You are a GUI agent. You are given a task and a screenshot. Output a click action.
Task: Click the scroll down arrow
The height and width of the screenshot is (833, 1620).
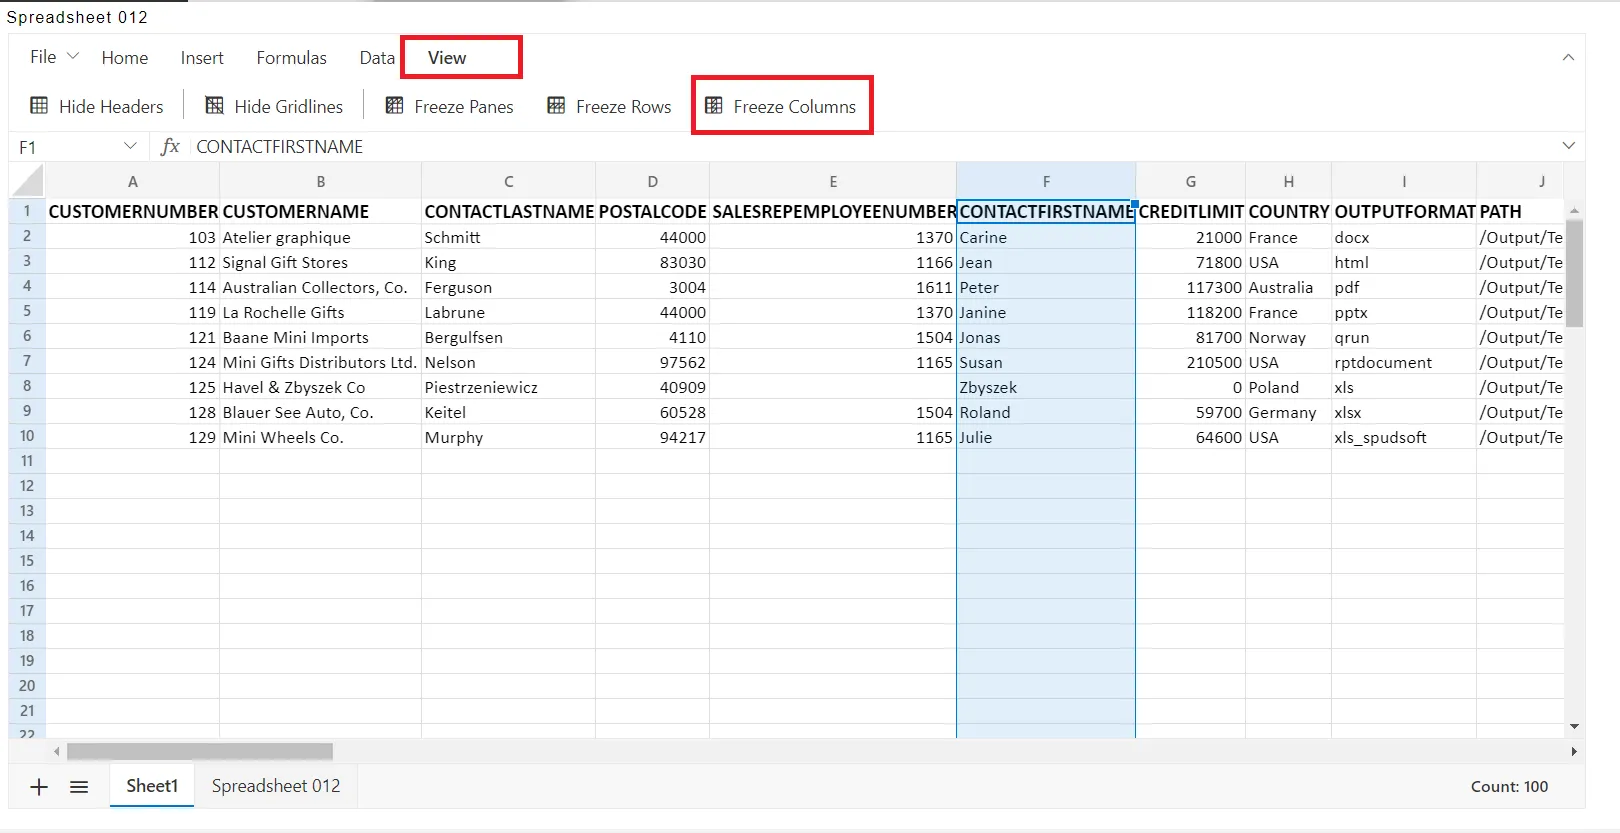pyautogui.click(x=1574, y=727)
